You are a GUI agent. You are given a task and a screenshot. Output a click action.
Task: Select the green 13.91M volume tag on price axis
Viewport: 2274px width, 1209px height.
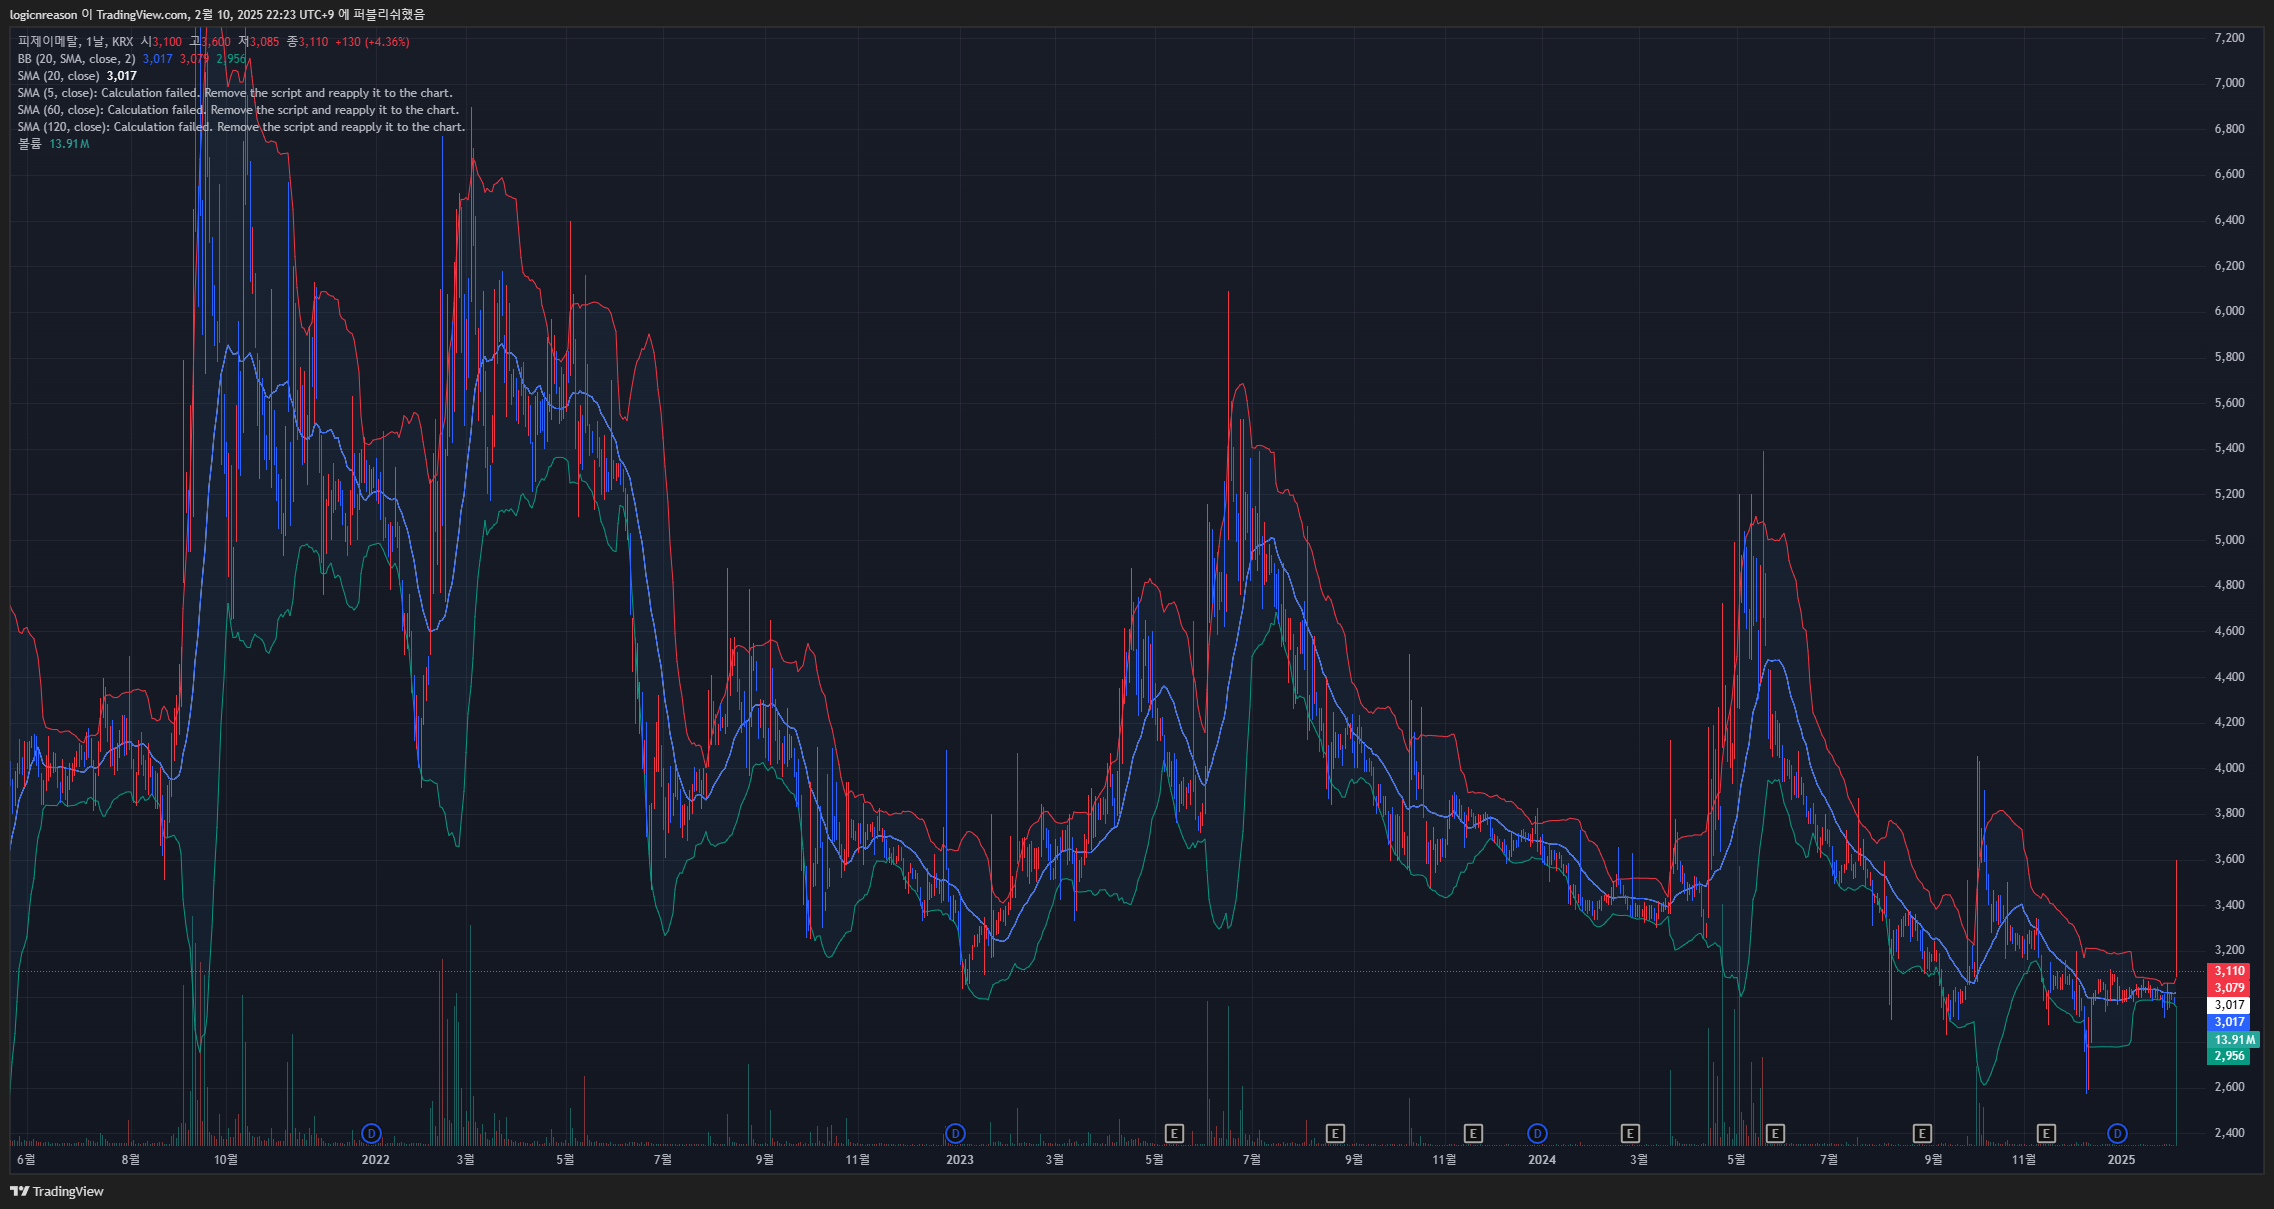(x=2233, y=1040)
